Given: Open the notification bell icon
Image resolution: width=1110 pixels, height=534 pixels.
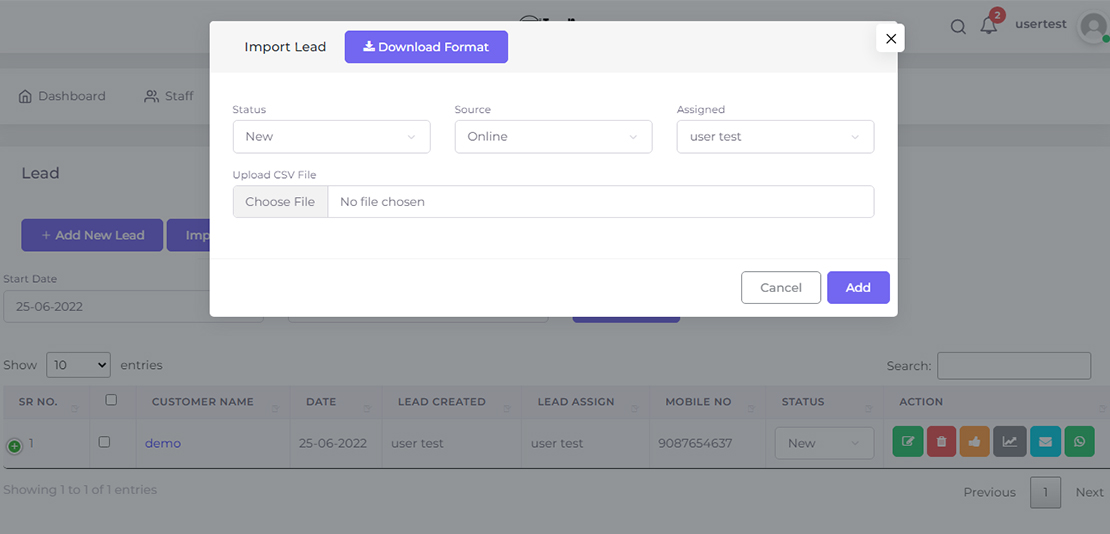Looking at the screenshot, I should point(988,27).
